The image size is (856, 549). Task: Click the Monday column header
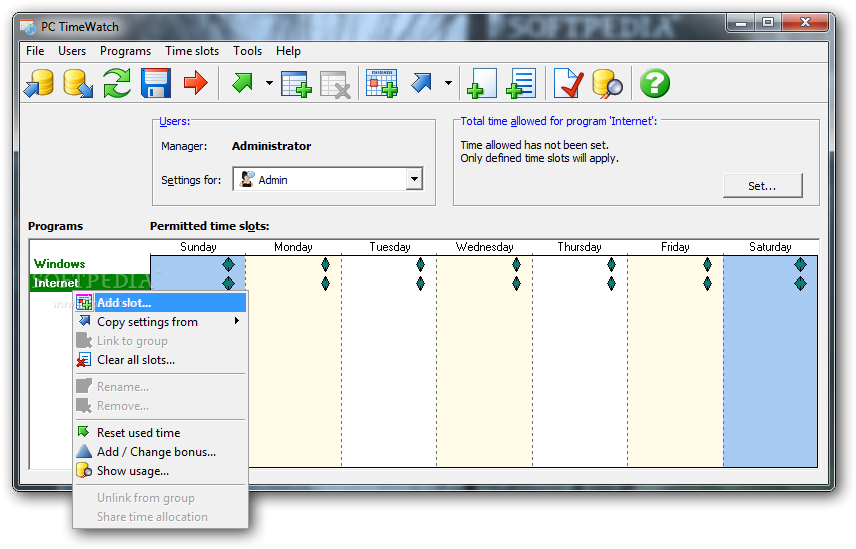(293, 247)
